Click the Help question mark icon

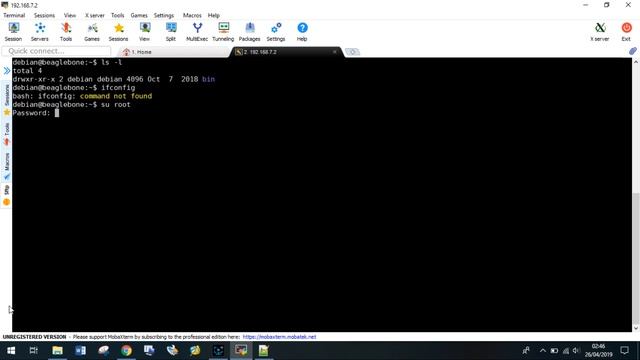point(302,32)
